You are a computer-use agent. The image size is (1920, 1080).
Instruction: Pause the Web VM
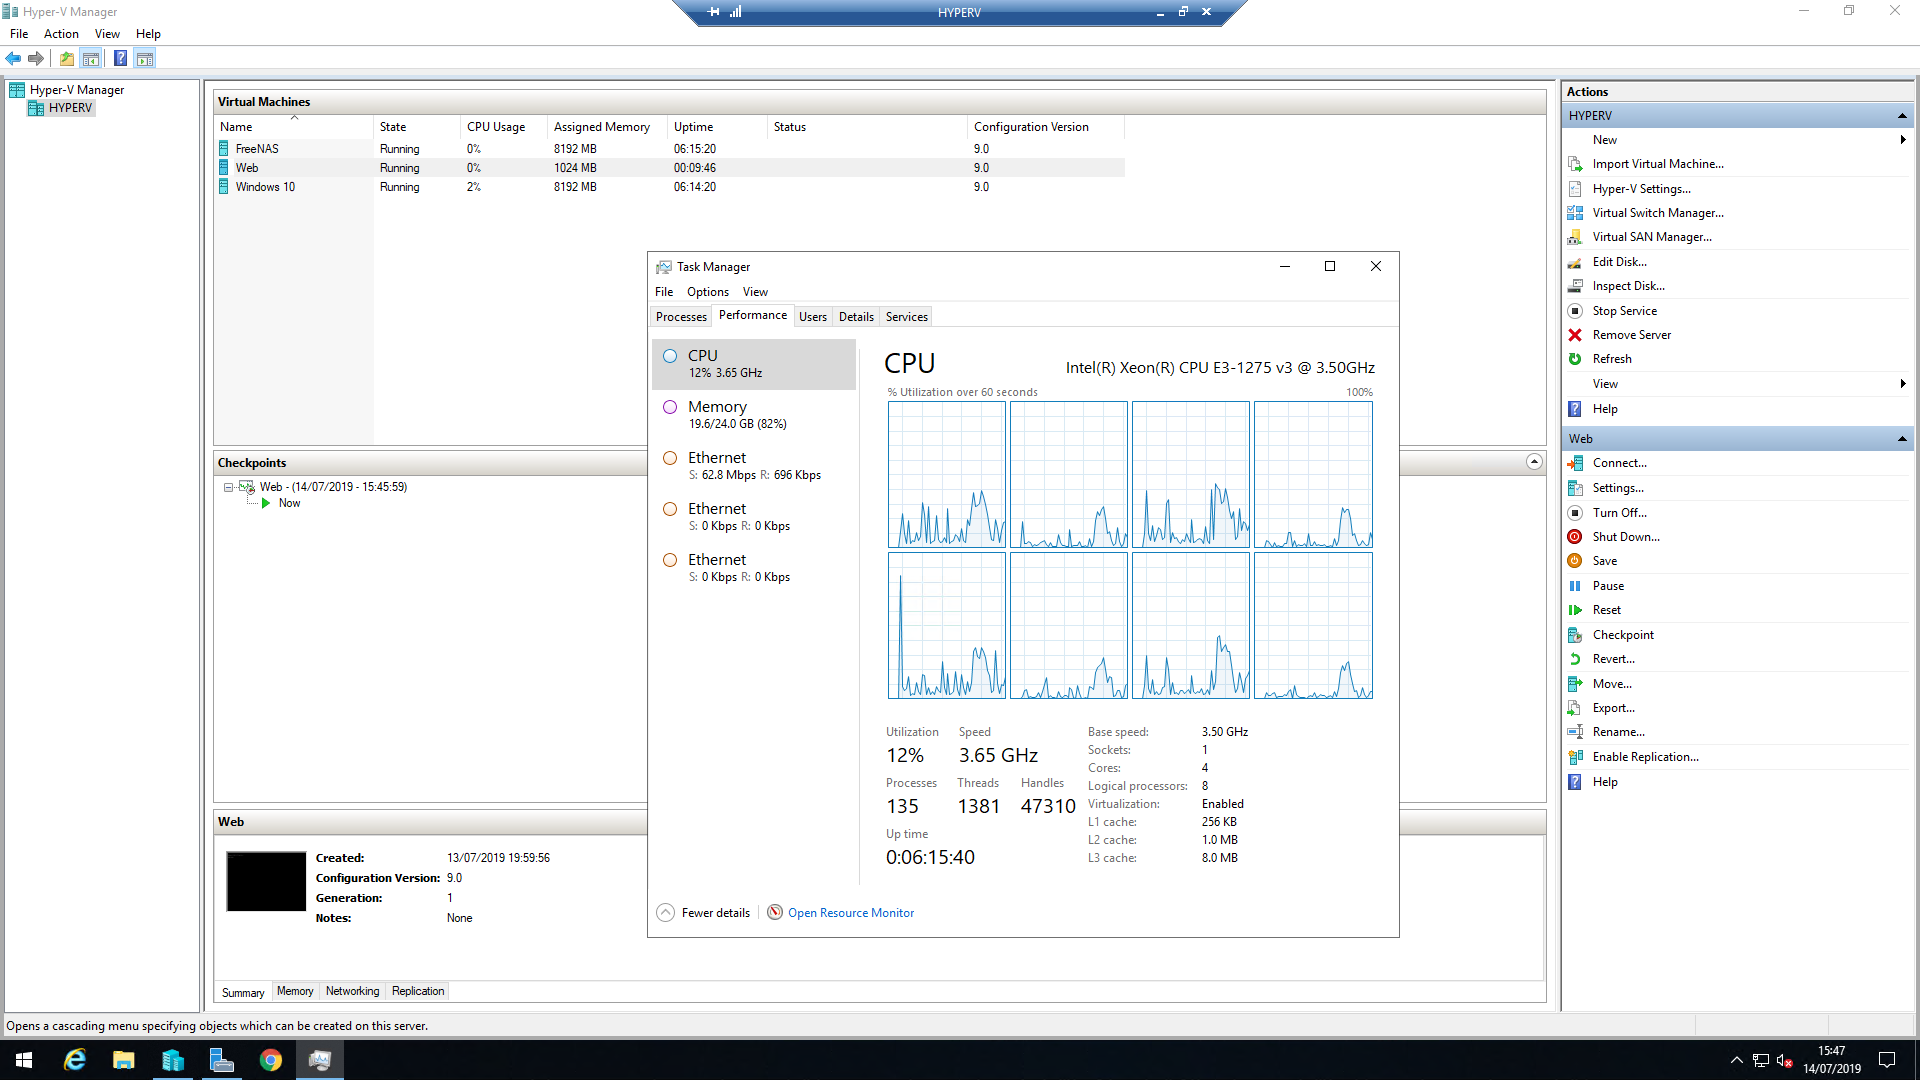click(1608, 586)
